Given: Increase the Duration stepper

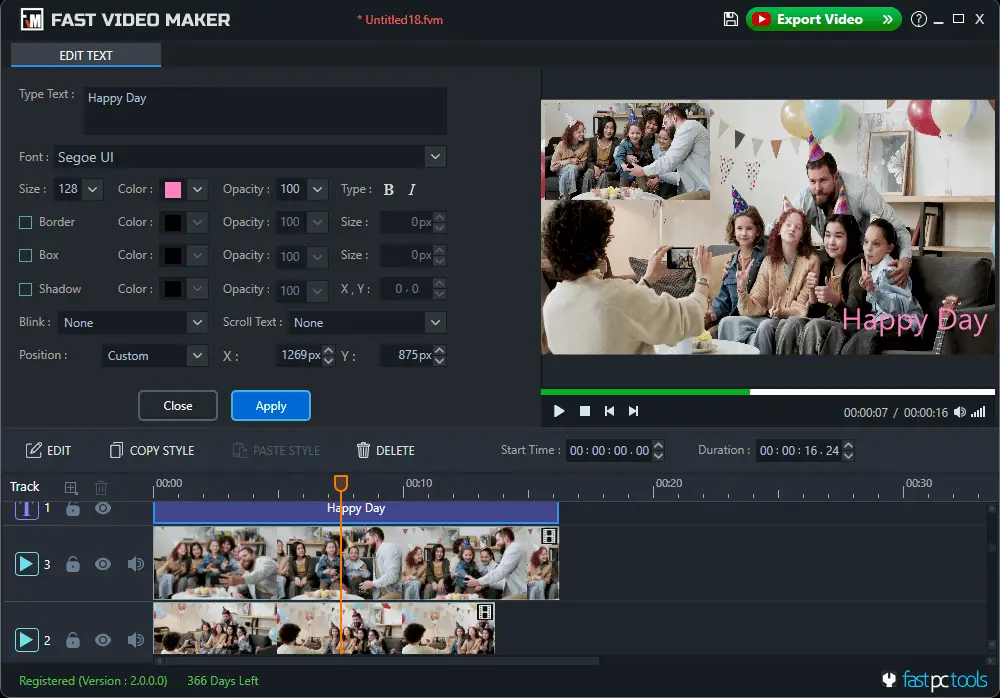Looking at the screenshot, I should [848, 445].
